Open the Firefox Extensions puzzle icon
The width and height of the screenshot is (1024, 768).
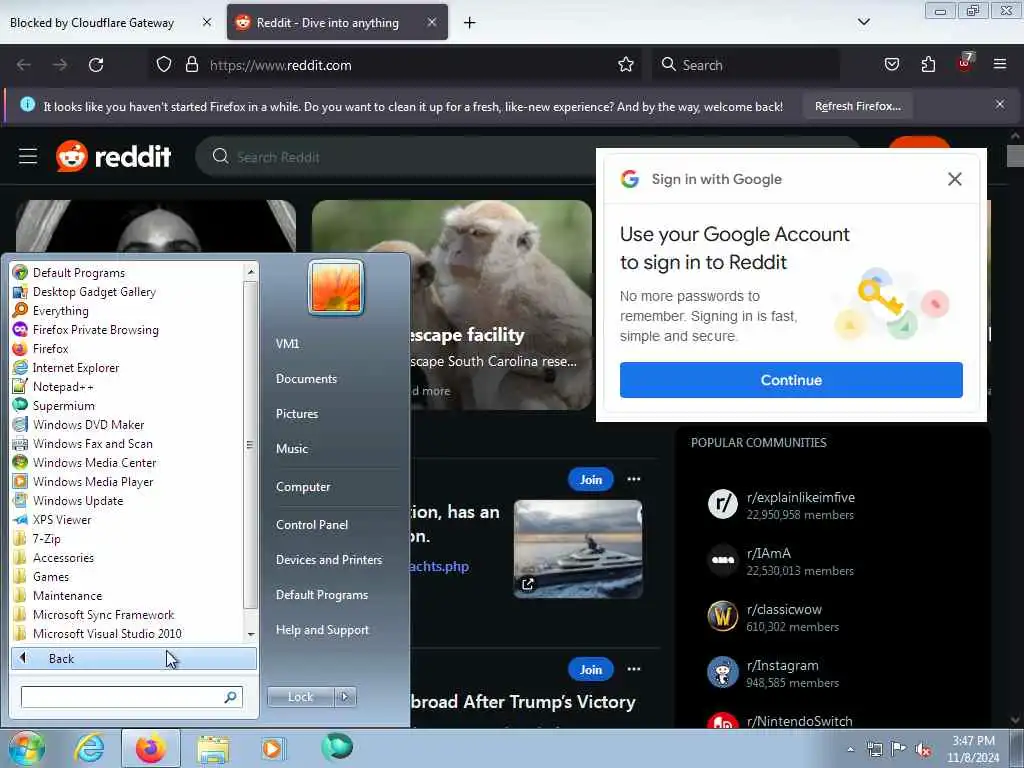coord(928,65)
